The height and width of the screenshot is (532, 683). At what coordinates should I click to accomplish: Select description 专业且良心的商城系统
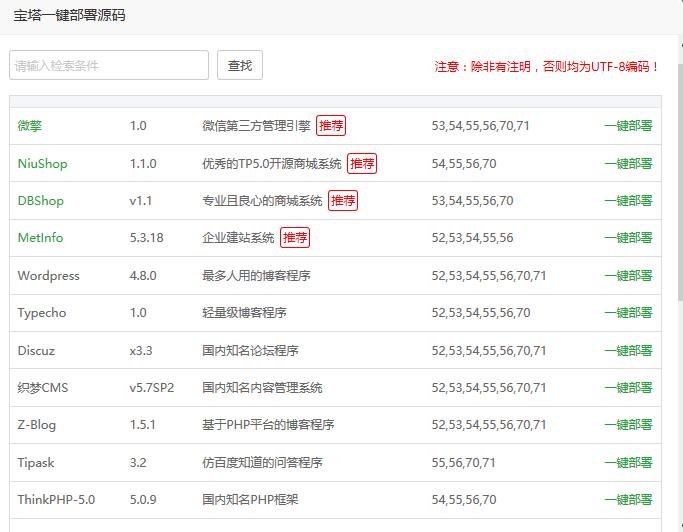(262, 201)
